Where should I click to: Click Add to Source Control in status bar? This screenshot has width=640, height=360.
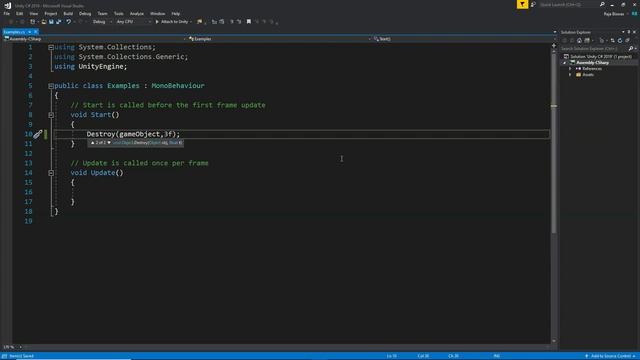click(611, 356)
